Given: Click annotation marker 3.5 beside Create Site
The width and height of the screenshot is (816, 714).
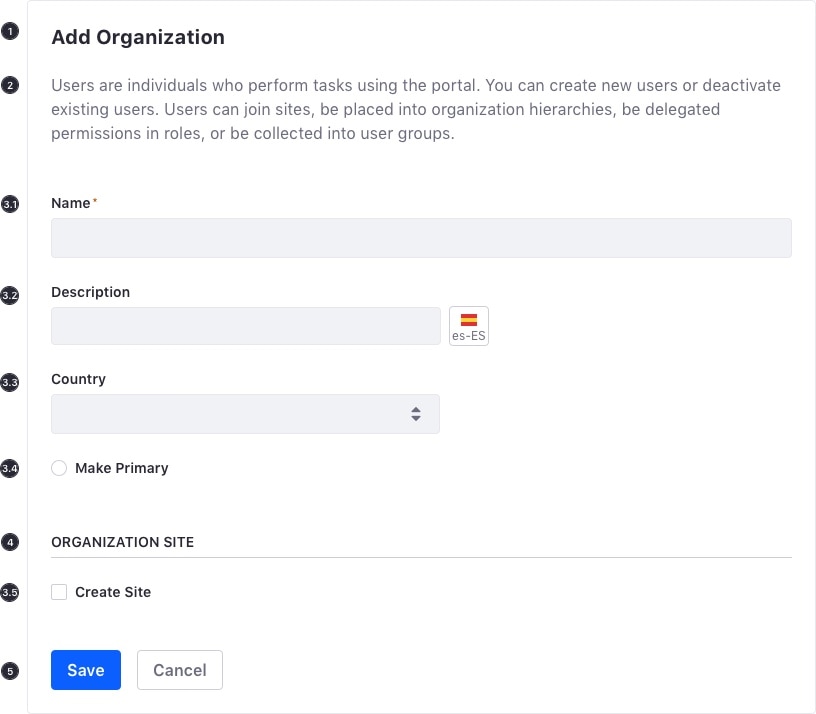Looking at the screenshot, I should (x=10, y=593).
